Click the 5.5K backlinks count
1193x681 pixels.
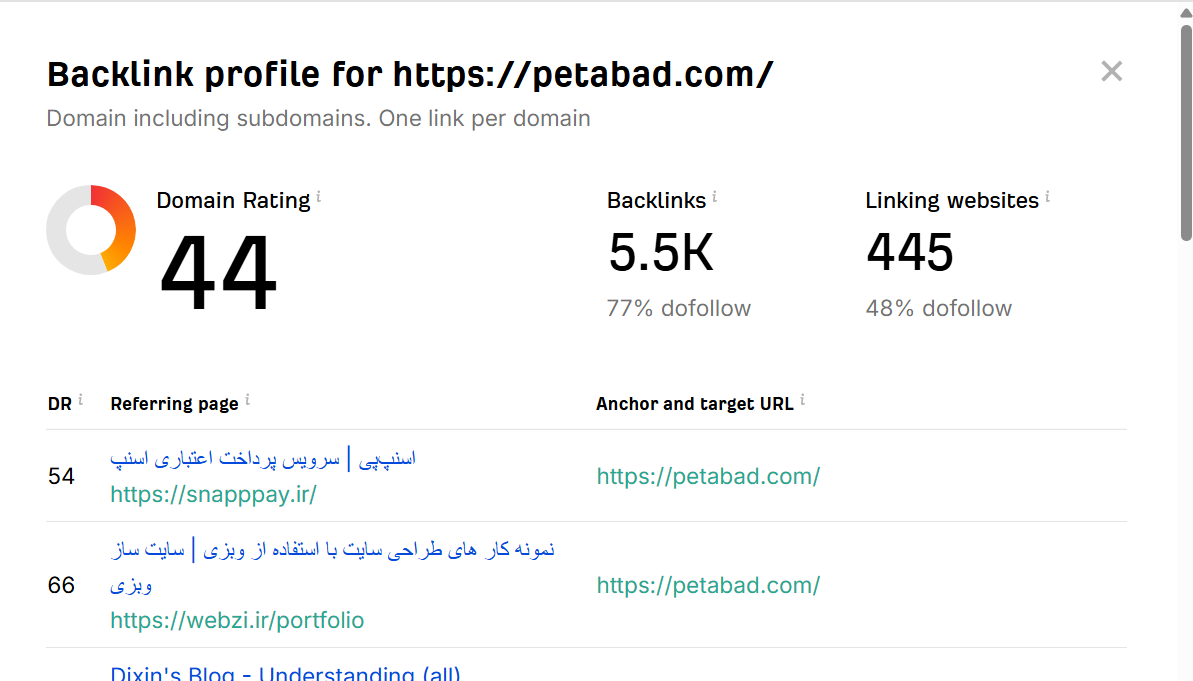click(x=661, y=253)
